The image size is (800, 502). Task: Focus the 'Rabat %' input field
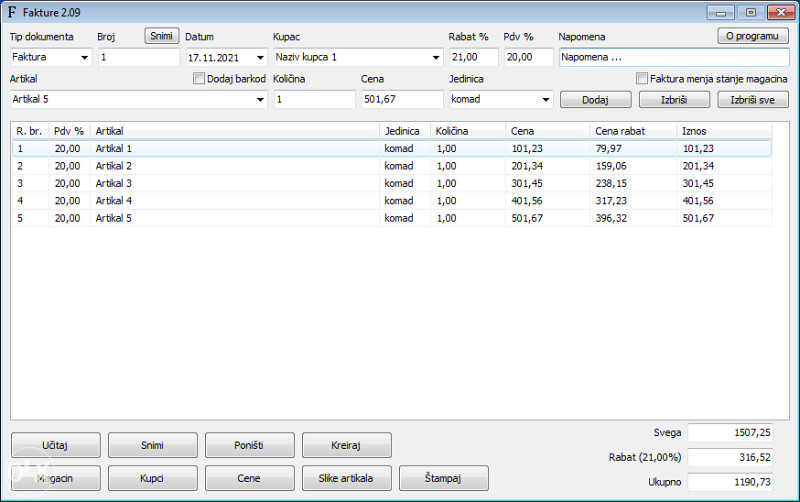(x=473, y=57)
